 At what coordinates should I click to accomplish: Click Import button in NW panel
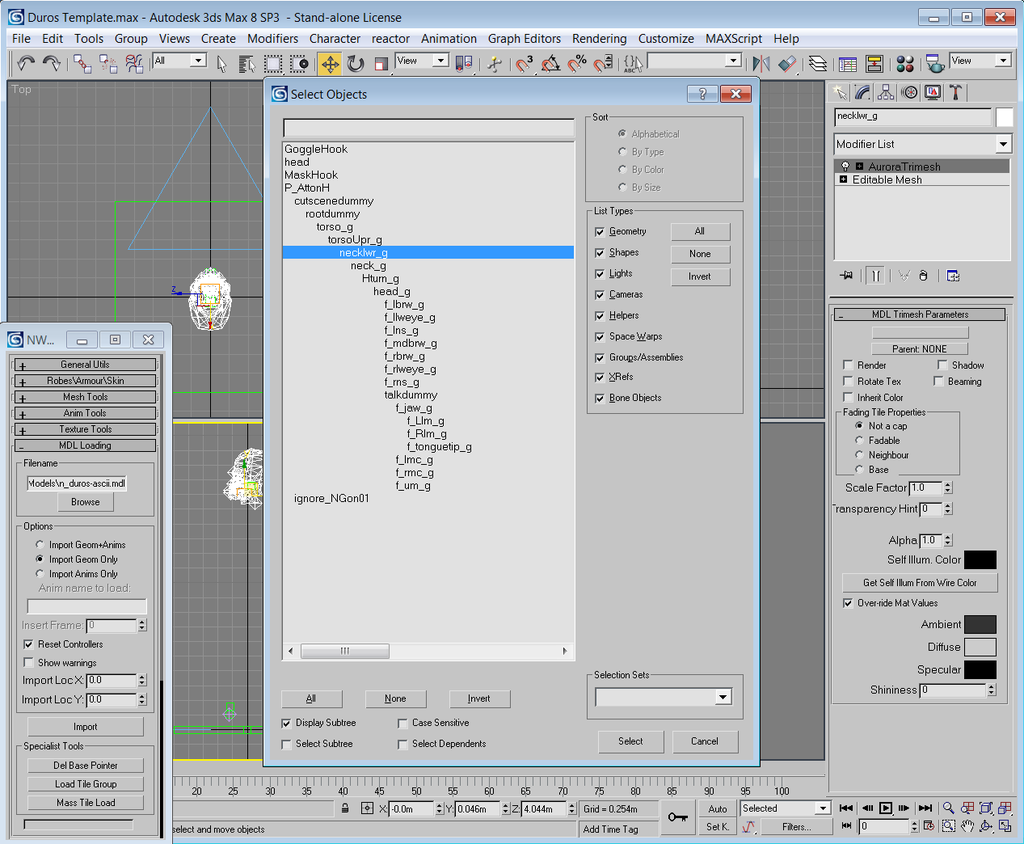pos(86,726)
